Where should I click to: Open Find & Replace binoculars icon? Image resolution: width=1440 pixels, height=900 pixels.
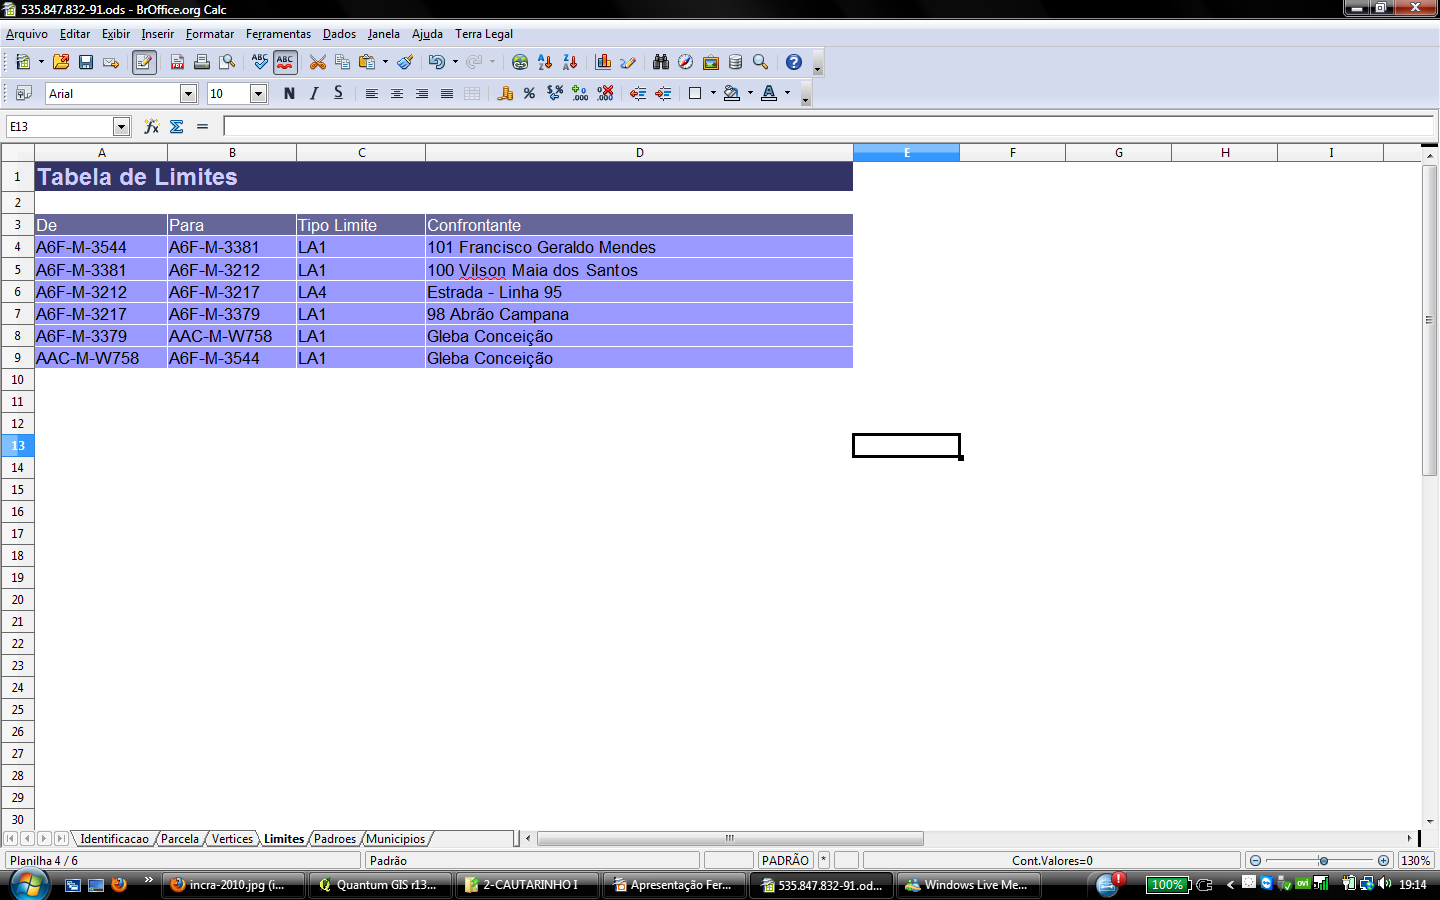(661, 62)
